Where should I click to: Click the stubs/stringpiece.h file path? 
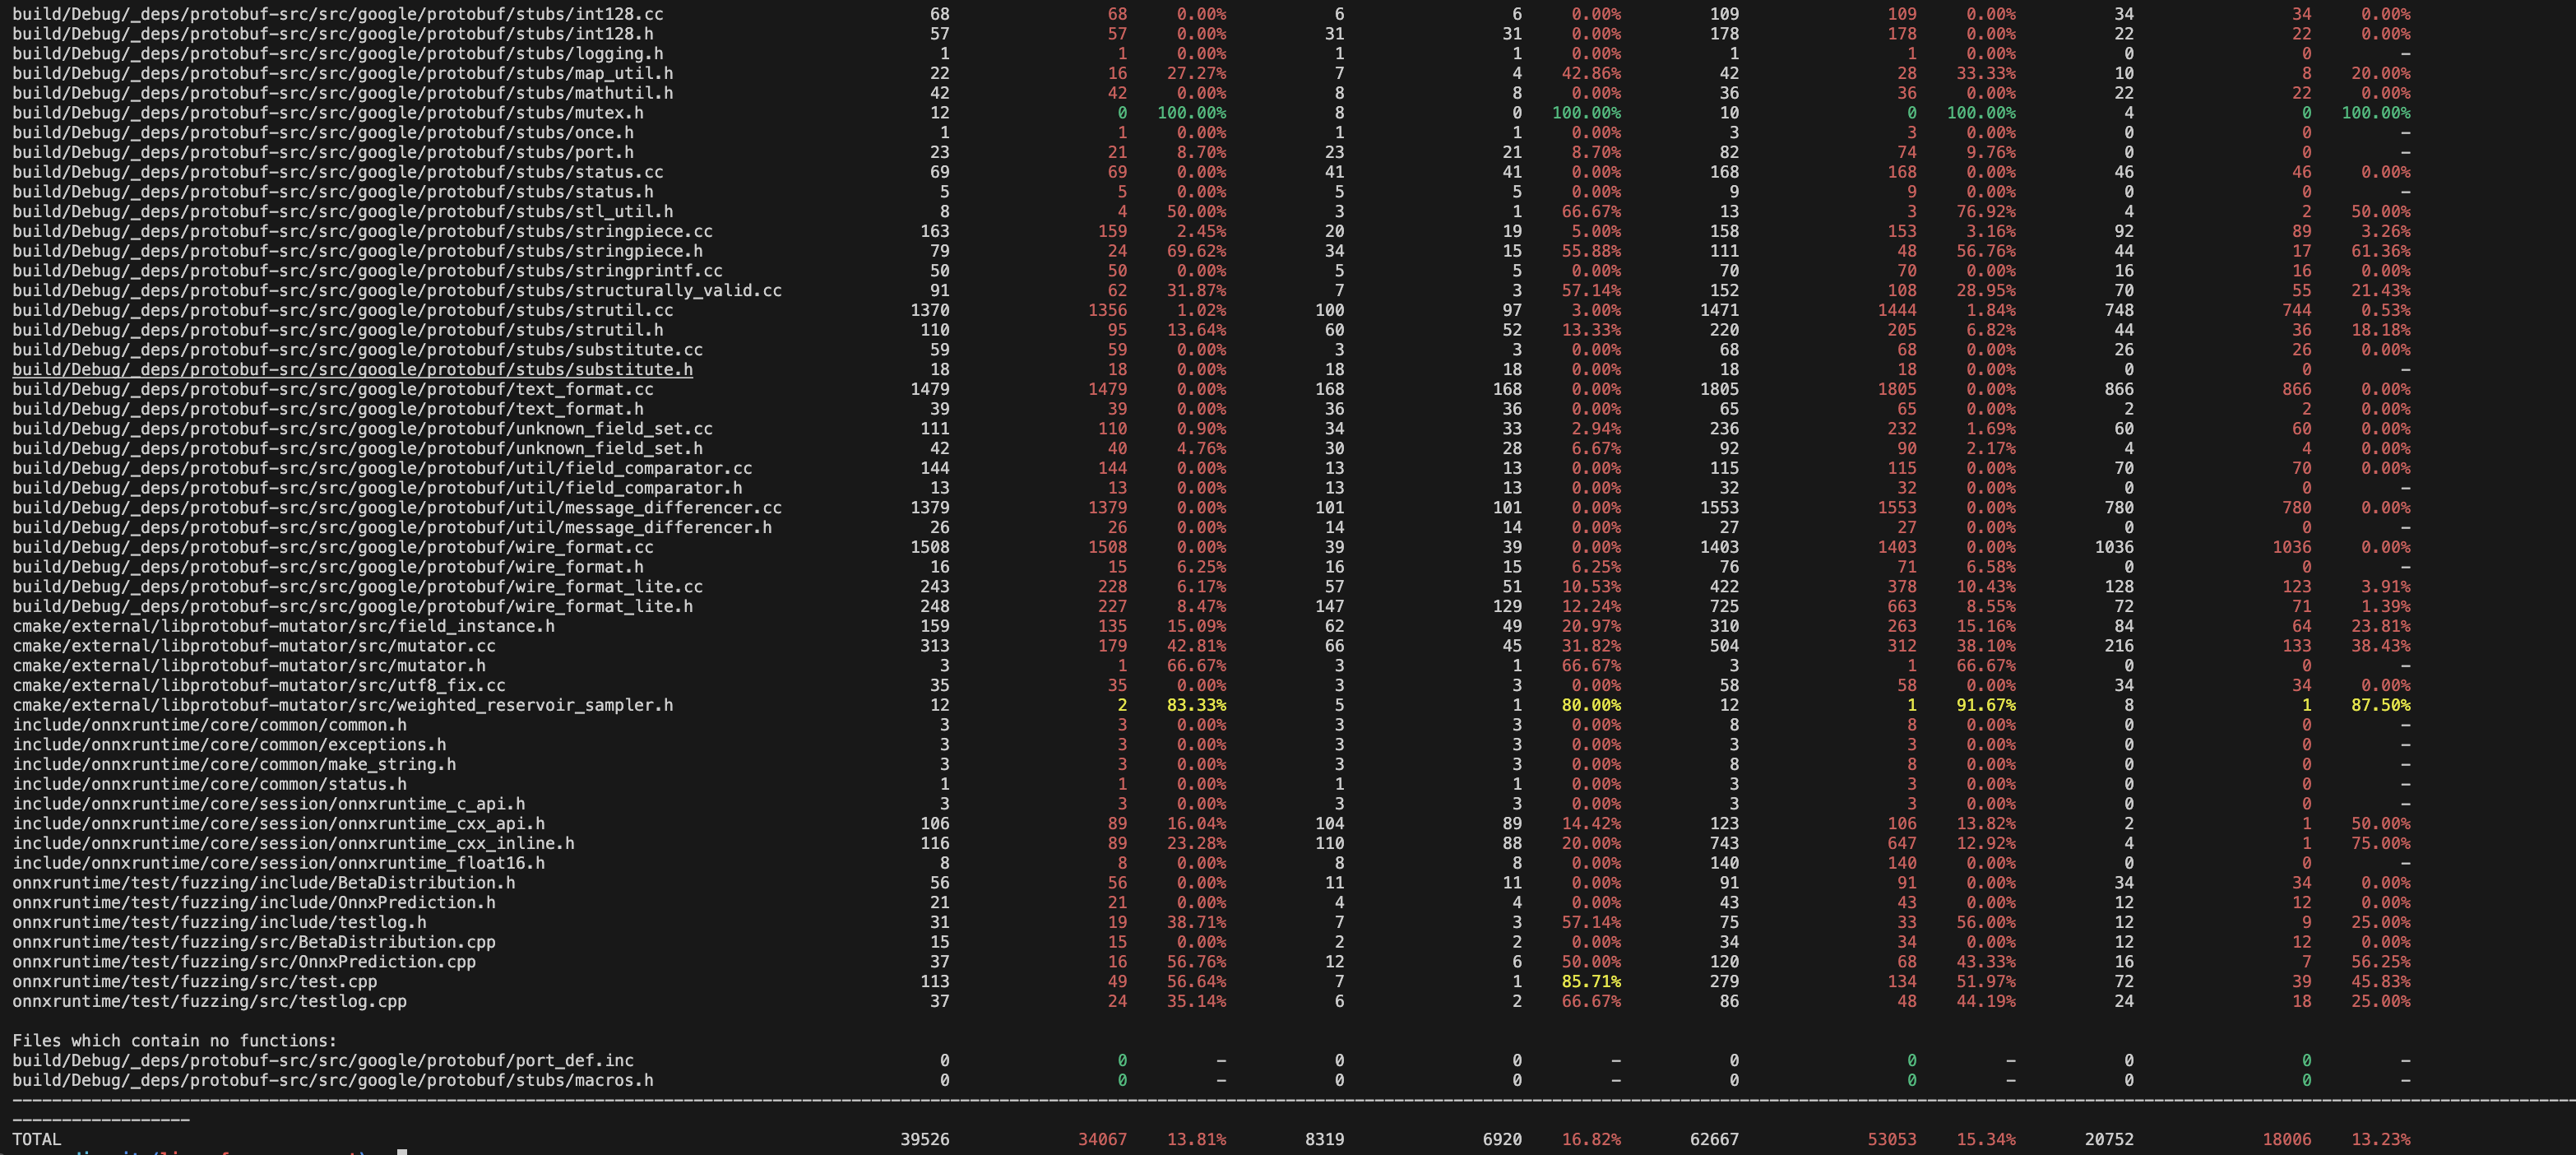pos(357,251)
